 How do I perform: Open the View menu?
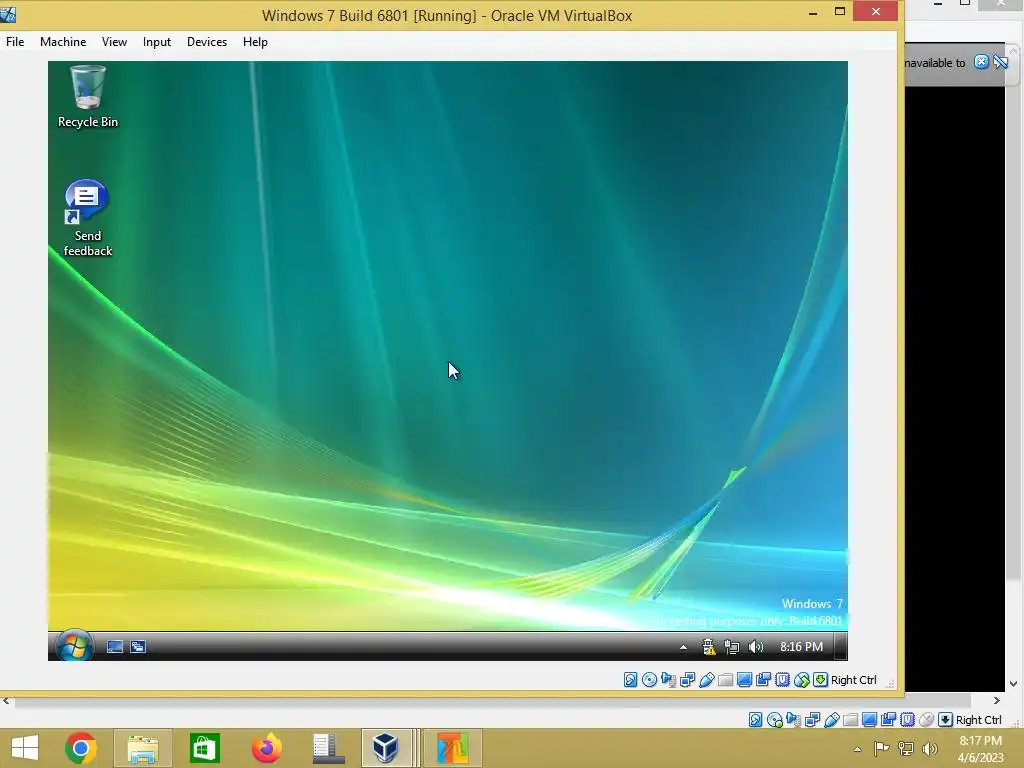(x=114, y=42)
